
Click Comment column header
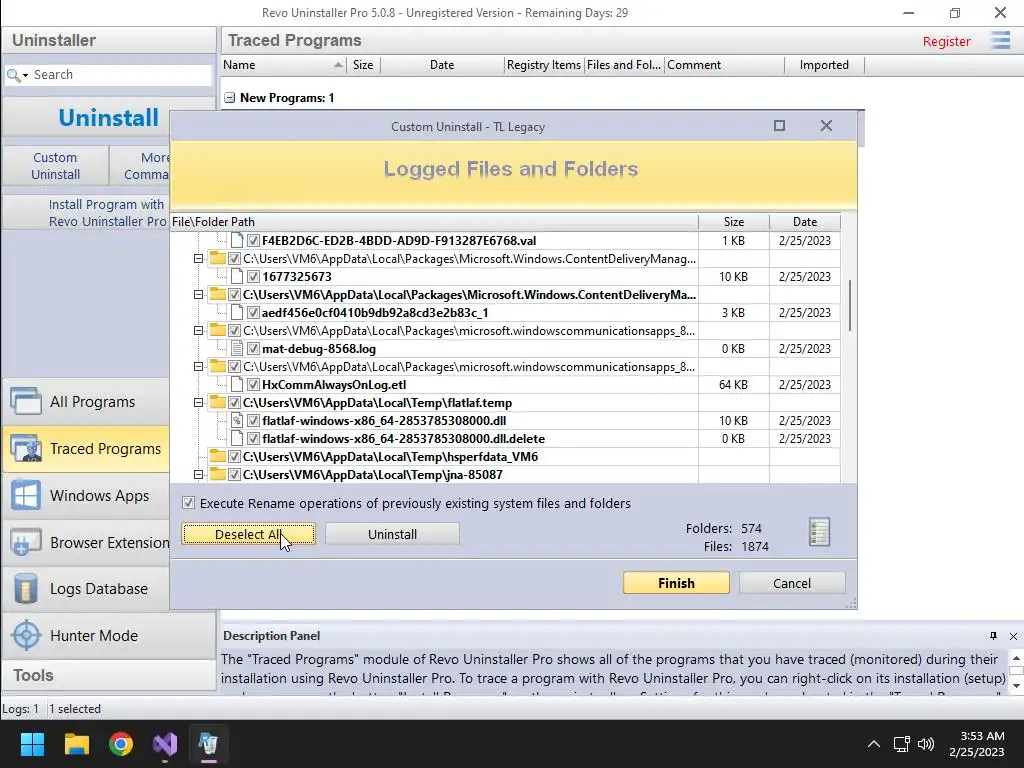pos(724,65)
